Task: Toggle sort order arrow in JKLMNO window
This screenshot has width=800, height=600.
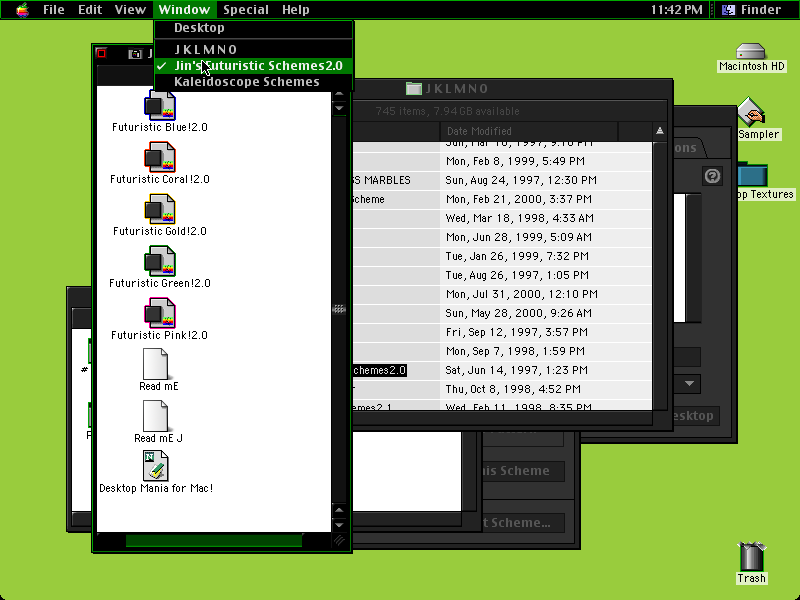Action: tap(660, 131)
